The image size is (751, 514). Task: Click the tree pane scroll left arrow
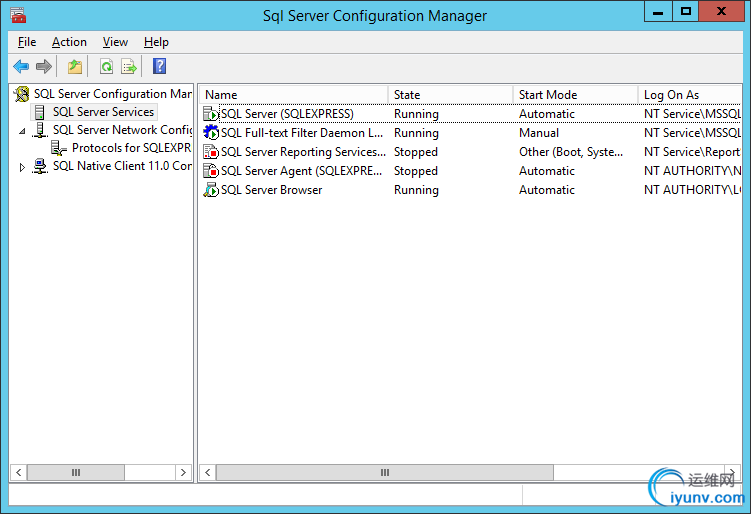pyautogui.click(x=19, y=472)
